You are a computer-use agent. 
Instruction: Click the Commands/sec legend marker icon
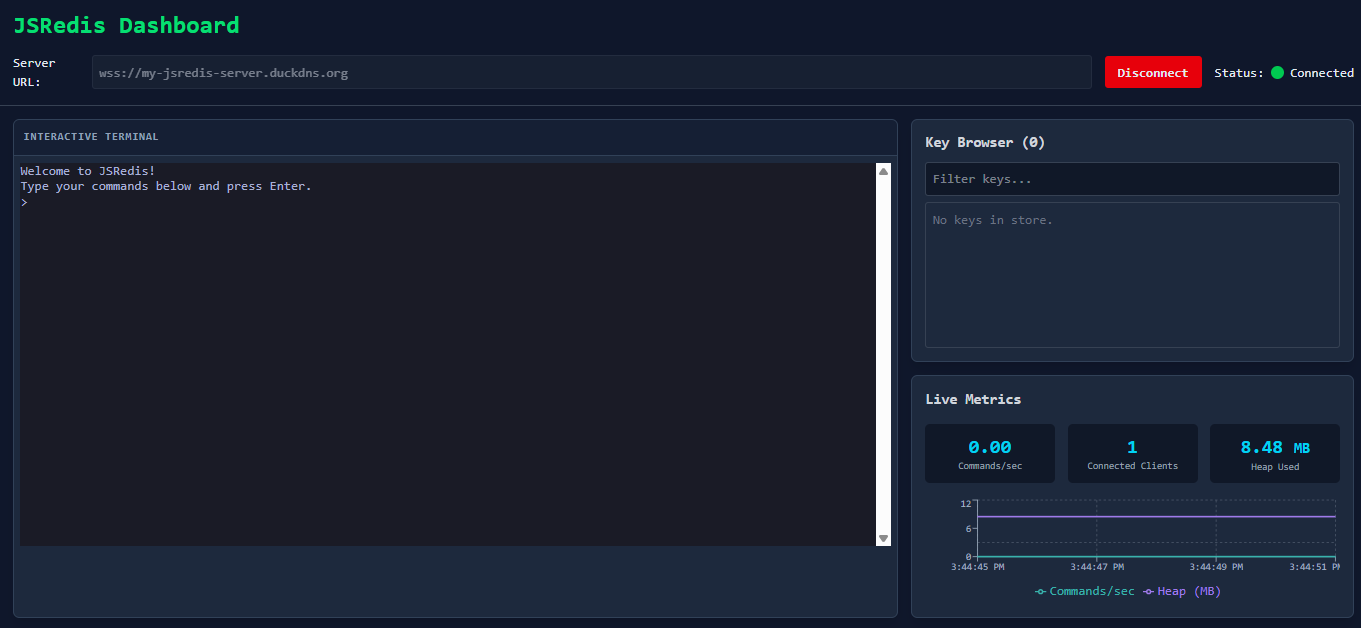tap(1040, 592)
